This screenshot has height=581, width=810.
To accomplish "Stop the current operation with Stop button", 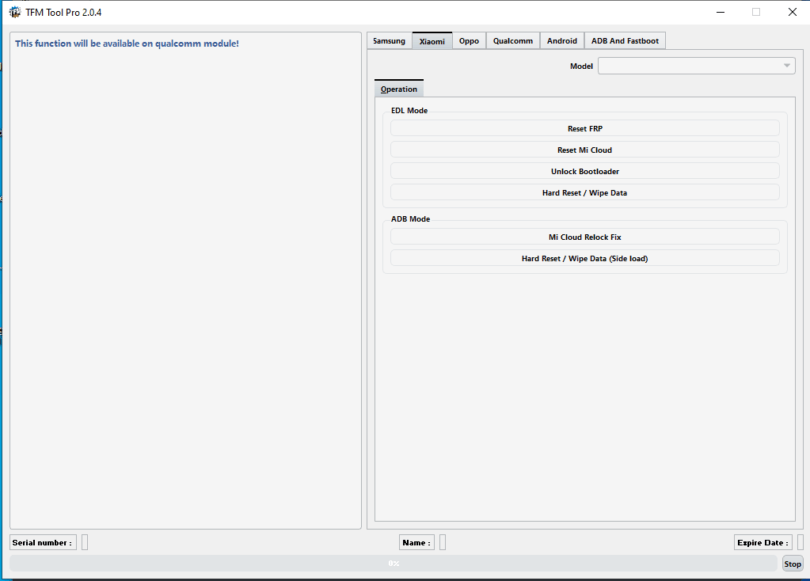I will [792, 564].
